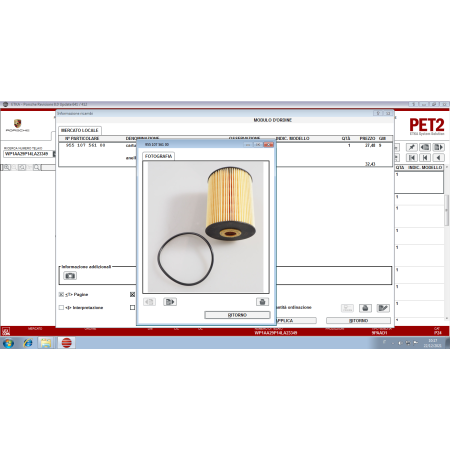Open File Explorer from taskbar

pyautogui.click(x=46, y=343)
